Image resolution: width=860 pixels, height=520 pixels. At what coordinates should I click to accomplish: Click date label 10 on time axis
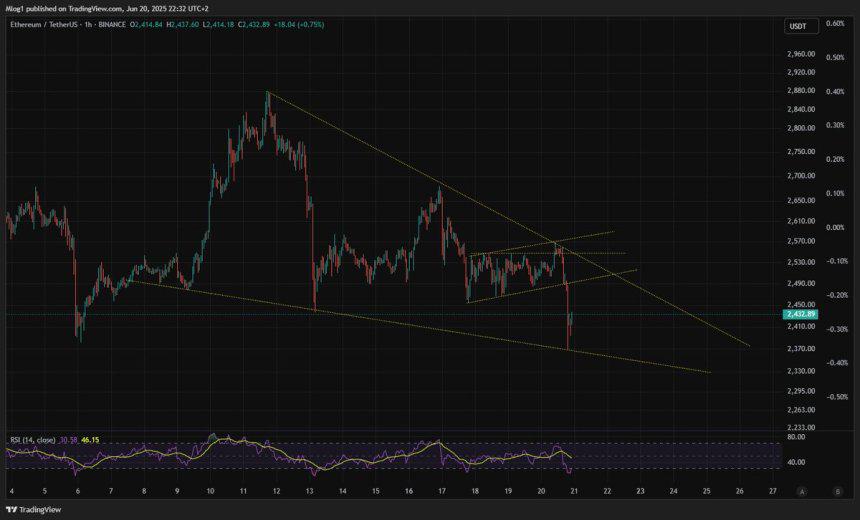pyautogui.click(x=210, y=491)
